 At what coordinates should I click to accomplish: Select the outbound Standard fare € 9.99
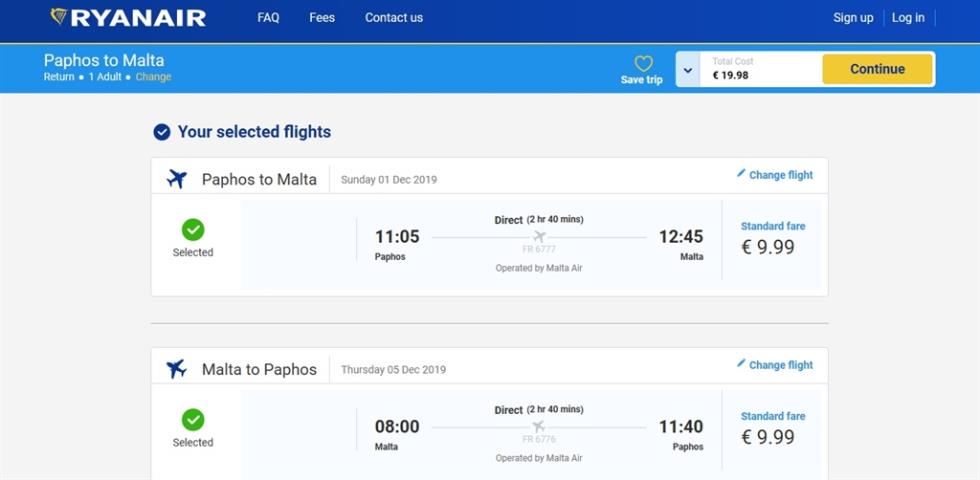[x=772, y=239]
